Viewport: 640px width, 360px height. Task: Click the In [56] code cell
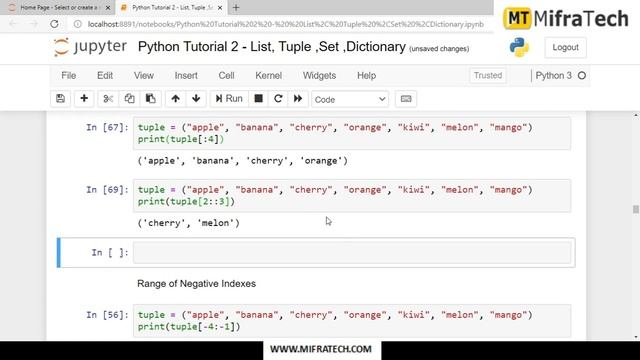(352, 321)
